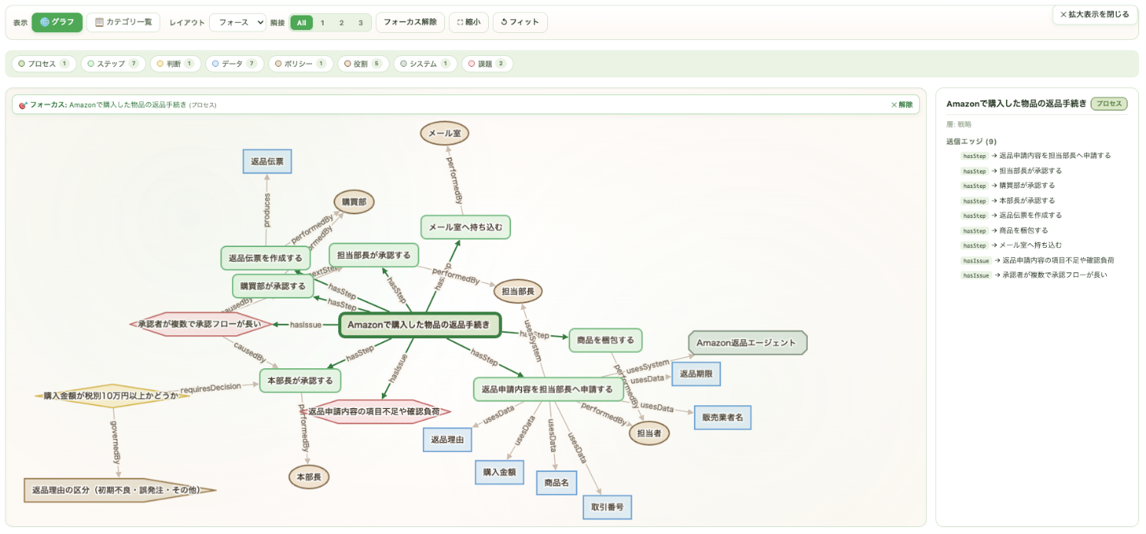Viewport: 1146px width, 534px height.
Task: Open the レイアウト フォース dropdown
Action: [238, 22]
